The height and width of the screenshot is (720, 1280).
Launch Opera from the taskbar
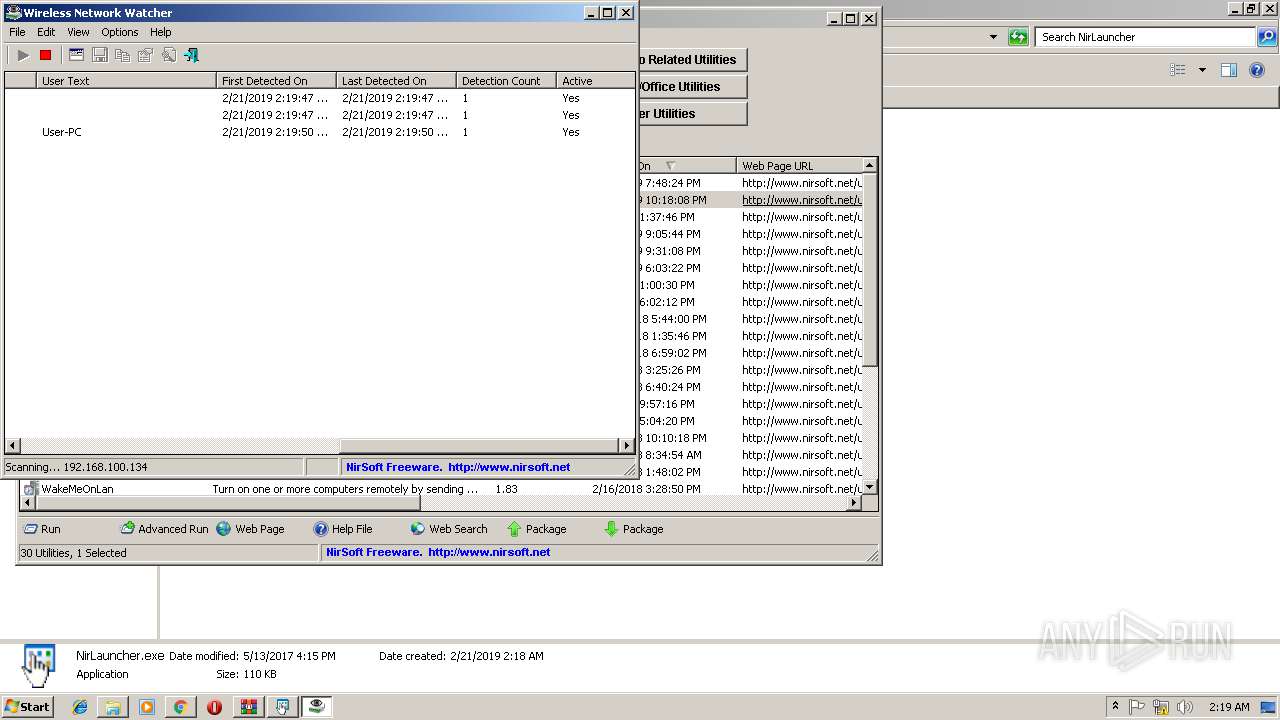click(x=214, y=707)
